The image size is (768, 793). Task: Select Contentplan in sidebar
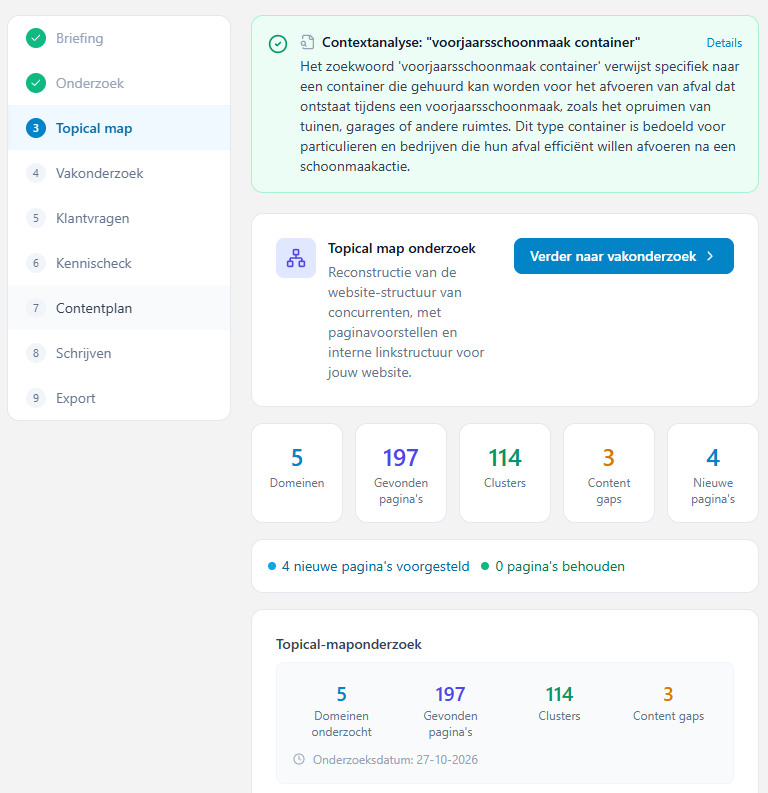(x=119, y=308)
